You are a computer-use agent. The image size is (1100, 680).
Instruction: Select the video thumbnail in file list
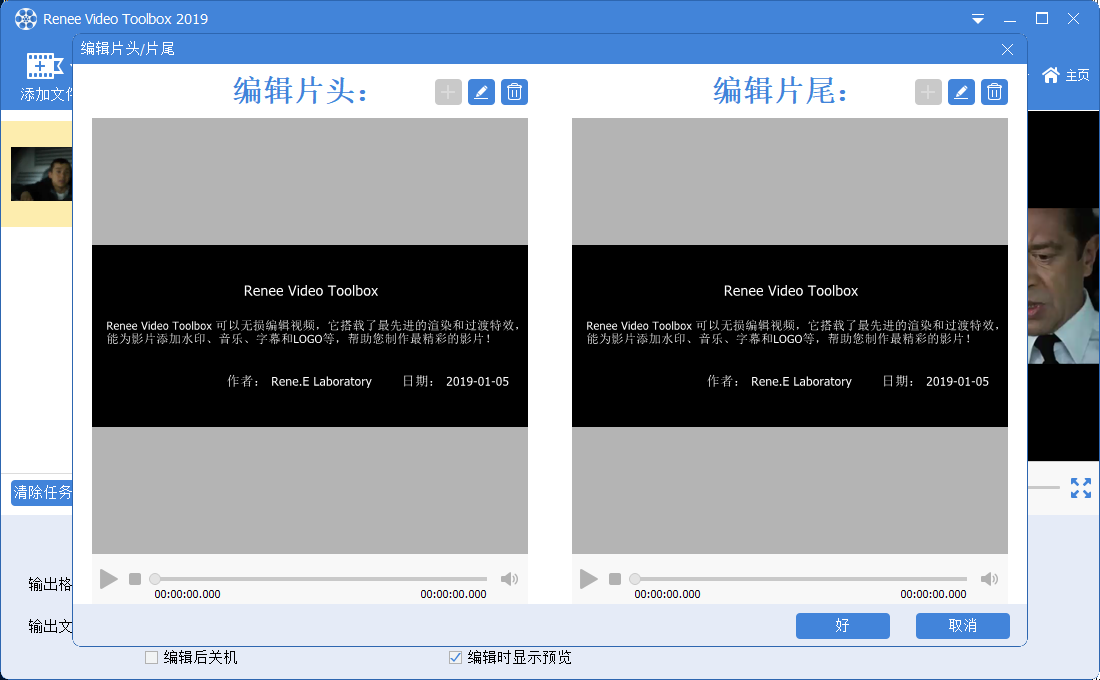(41, 174)
